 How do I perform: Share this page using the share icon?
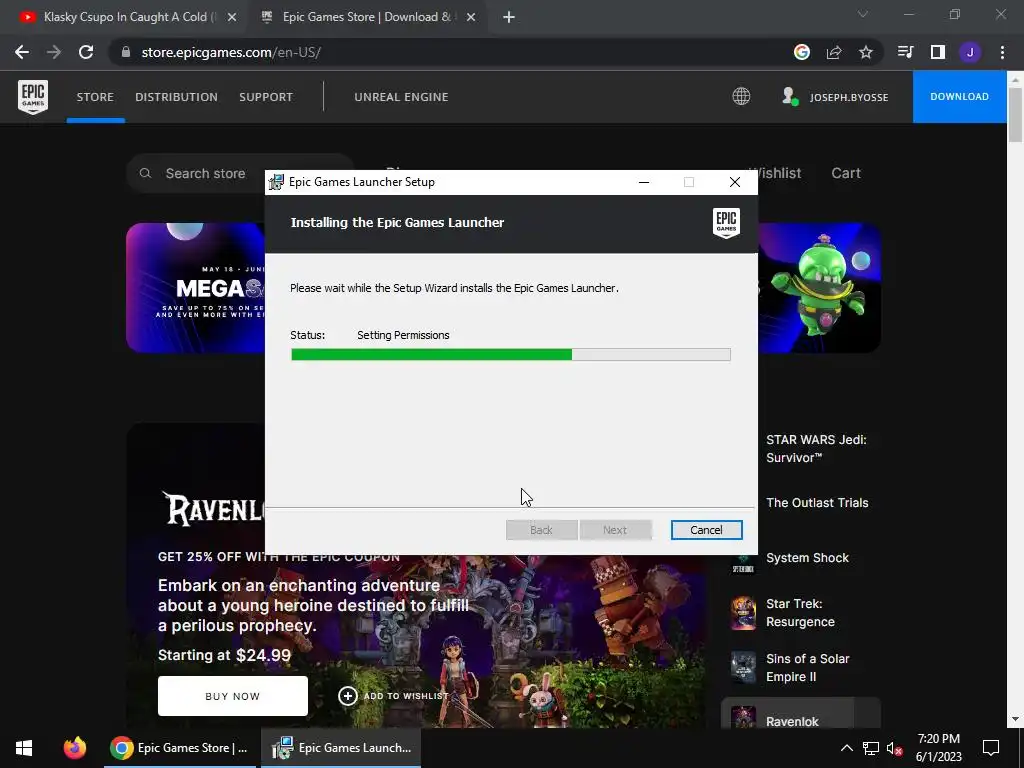pos(834,52)
